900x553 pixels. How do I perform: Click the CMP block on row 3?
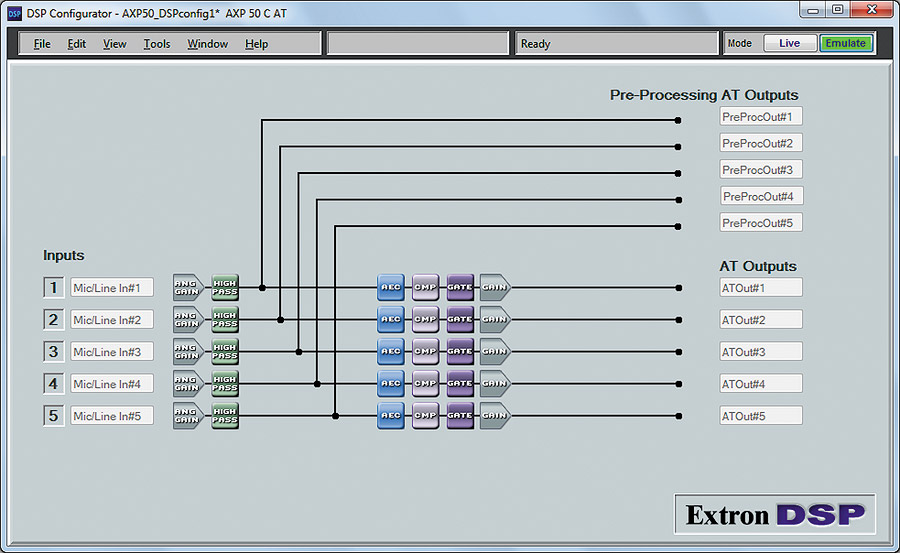pyautogui.click(x=425, y=352)
